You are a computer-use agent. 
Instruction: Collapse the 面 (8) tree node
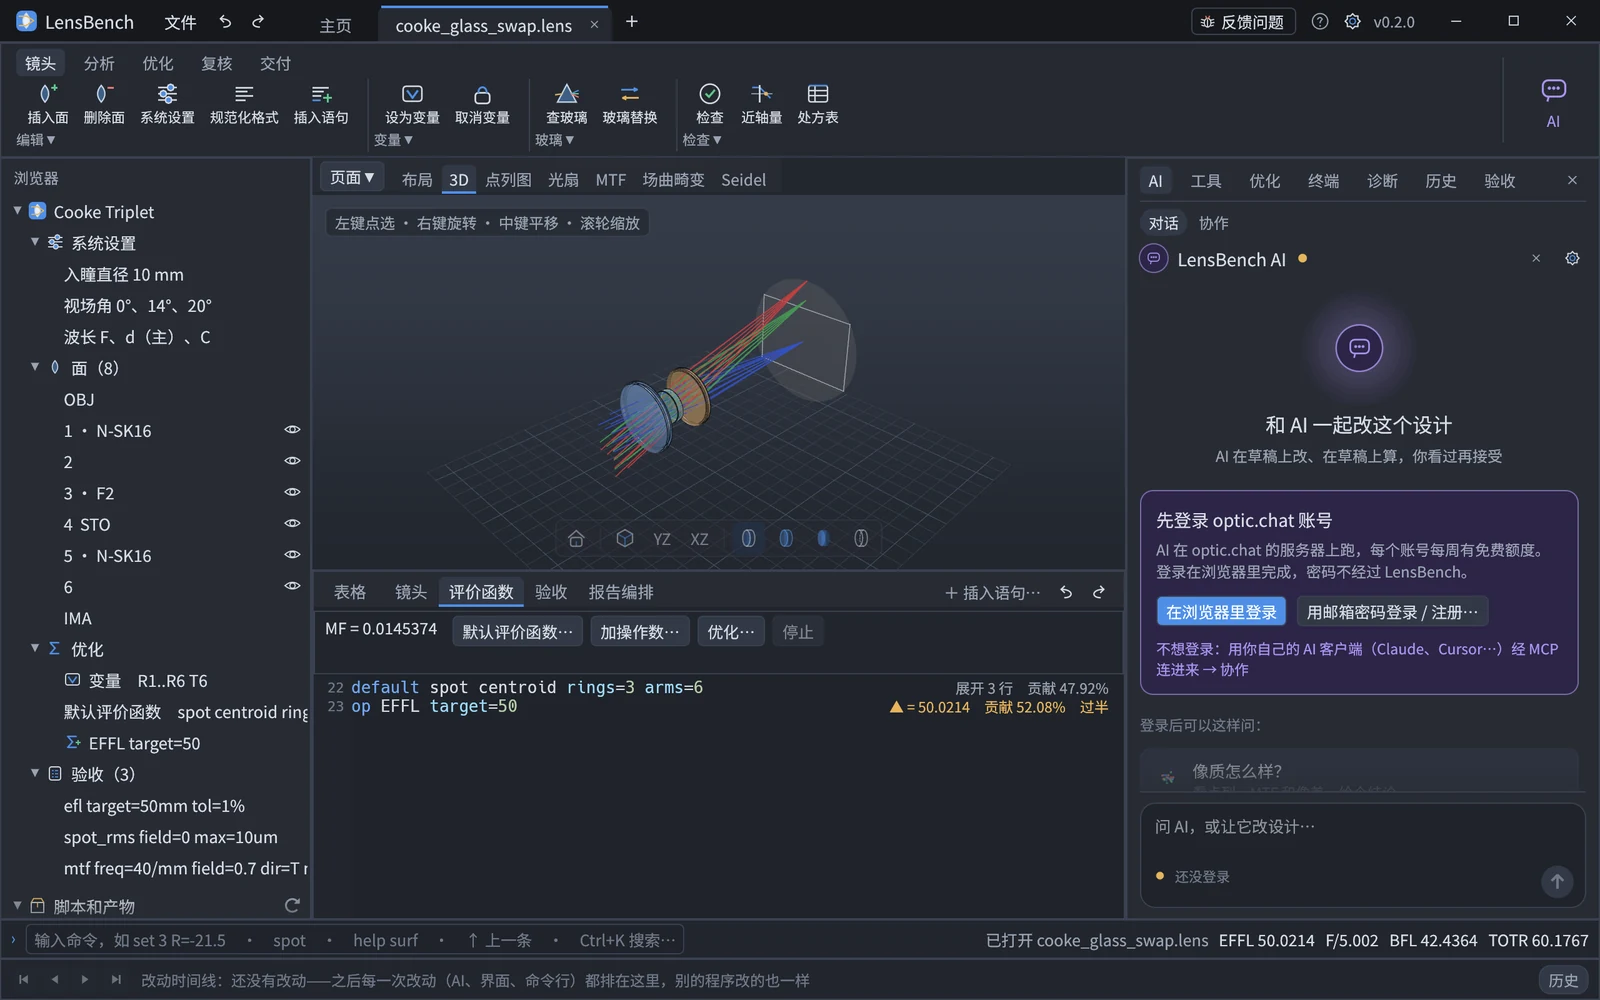pos(35,367)
